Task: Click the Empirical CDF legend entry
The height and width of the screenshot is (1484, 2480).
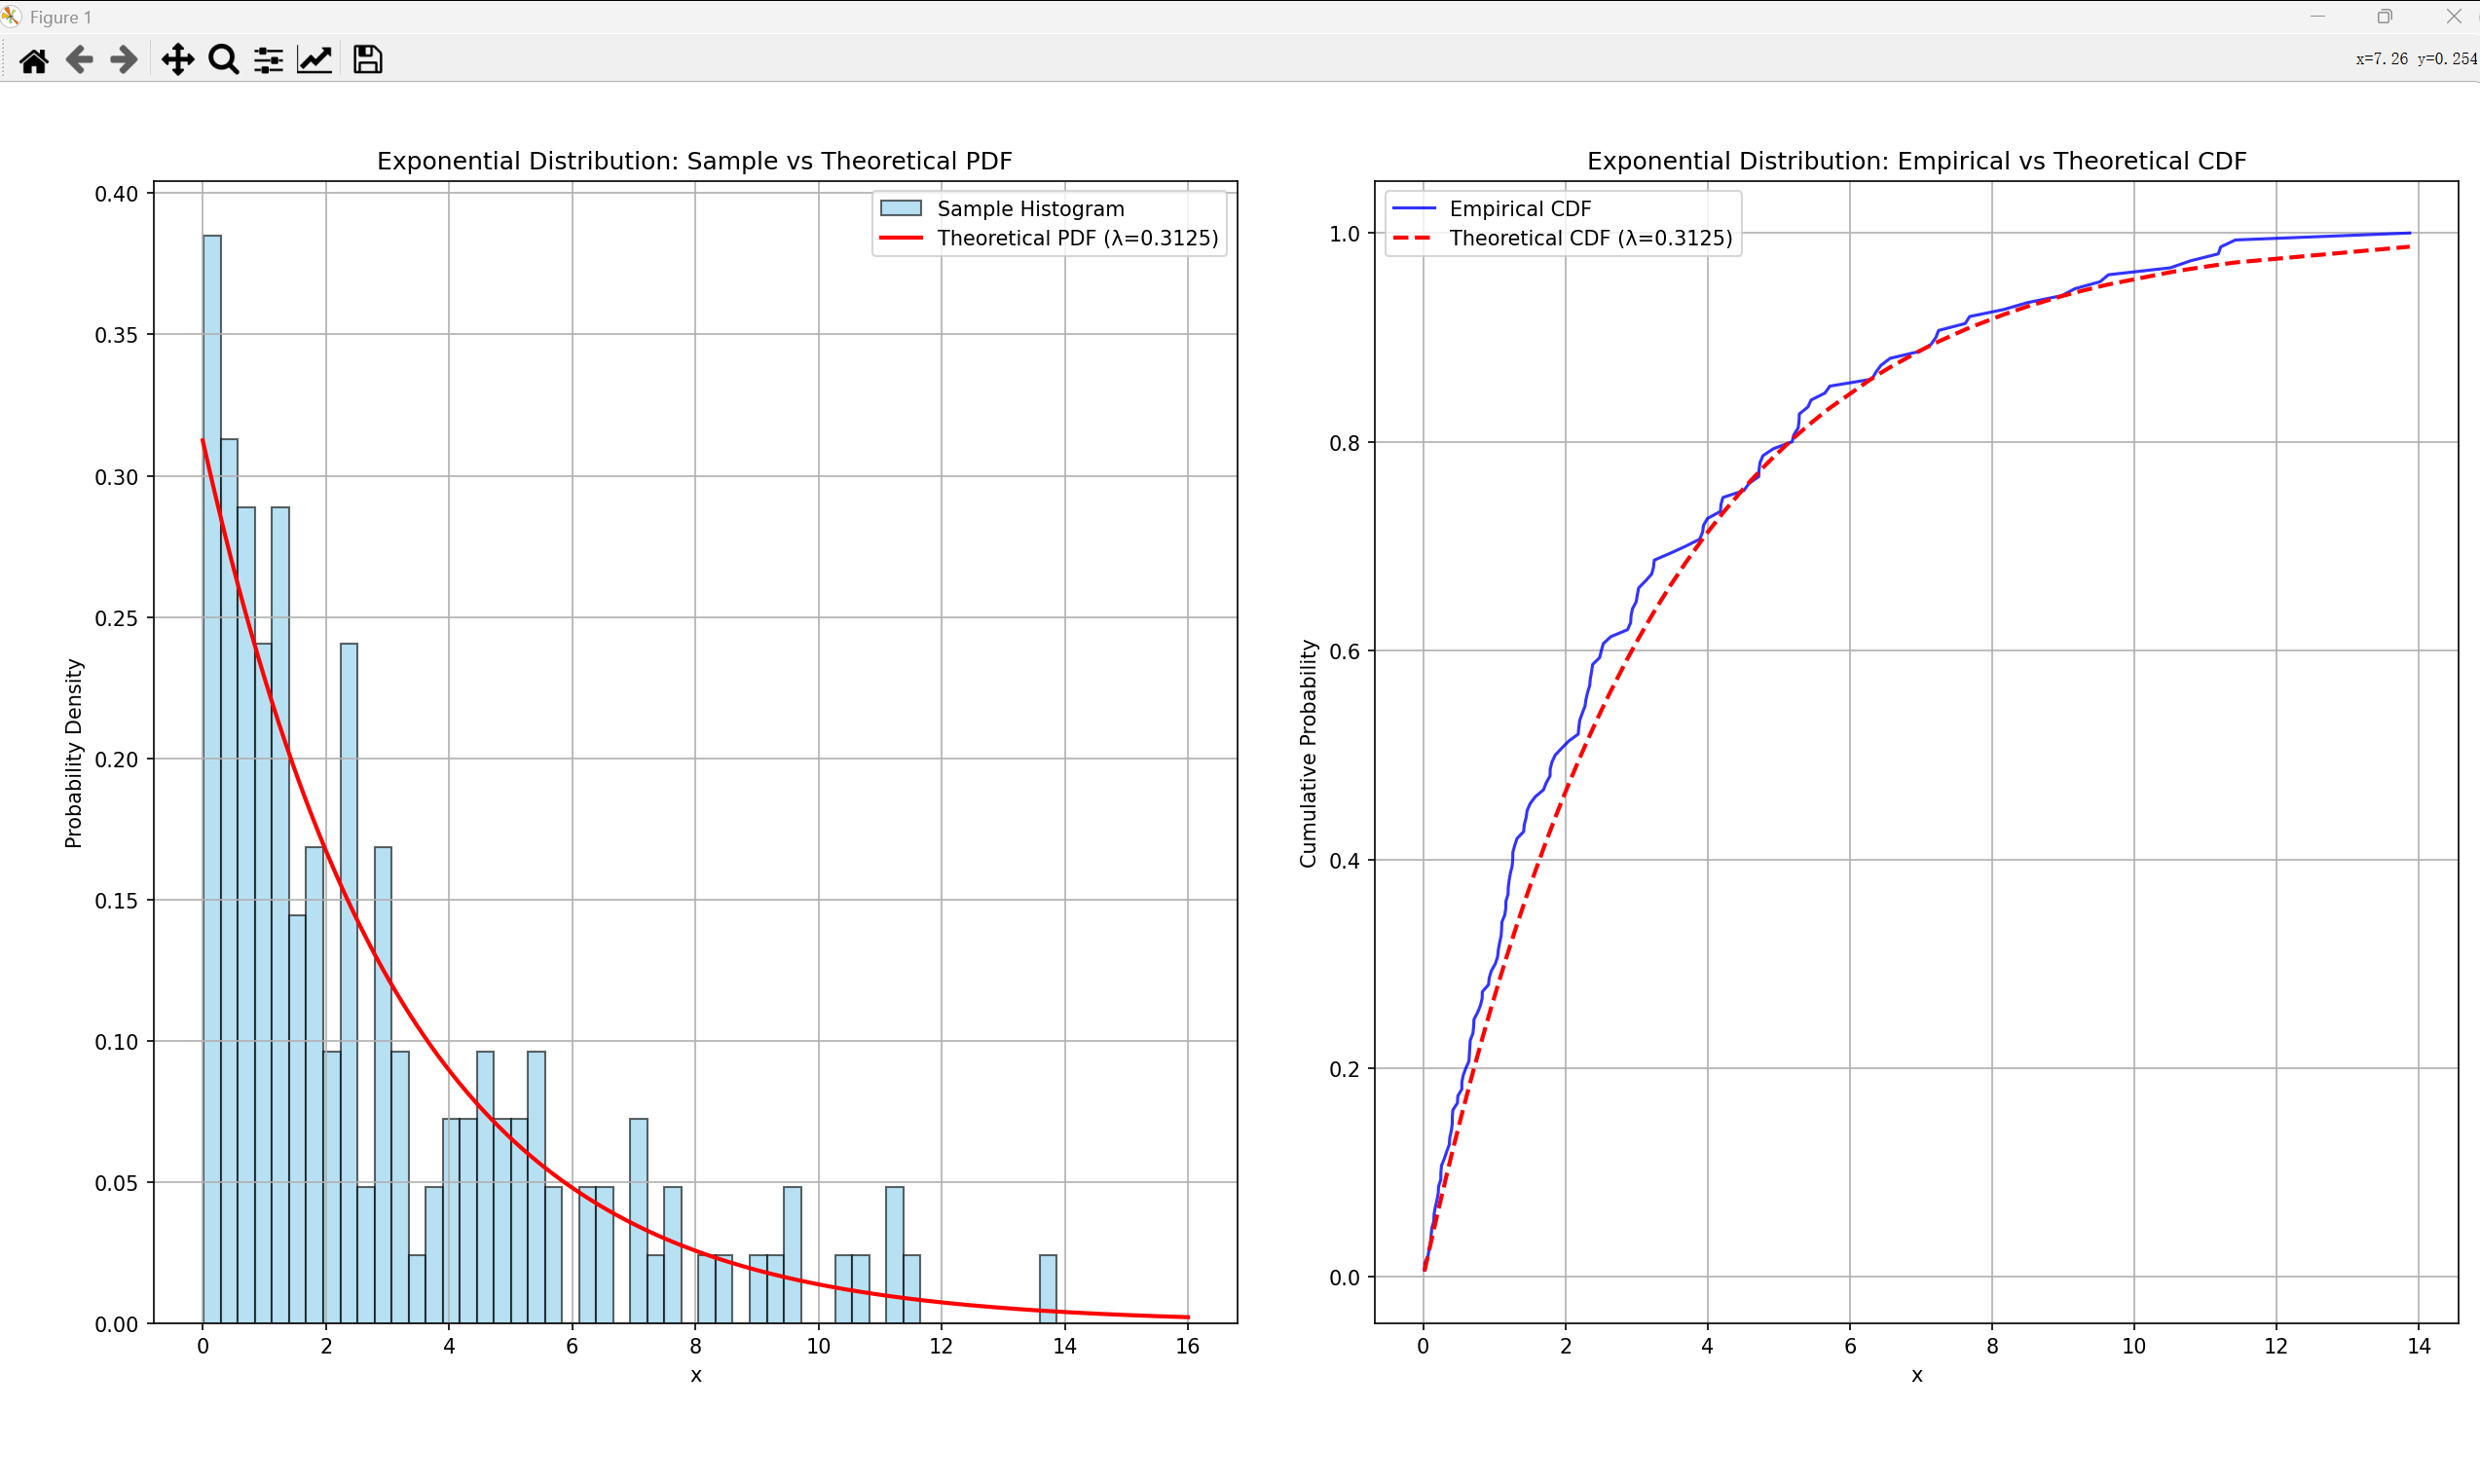Action: tap(1519, 209)
